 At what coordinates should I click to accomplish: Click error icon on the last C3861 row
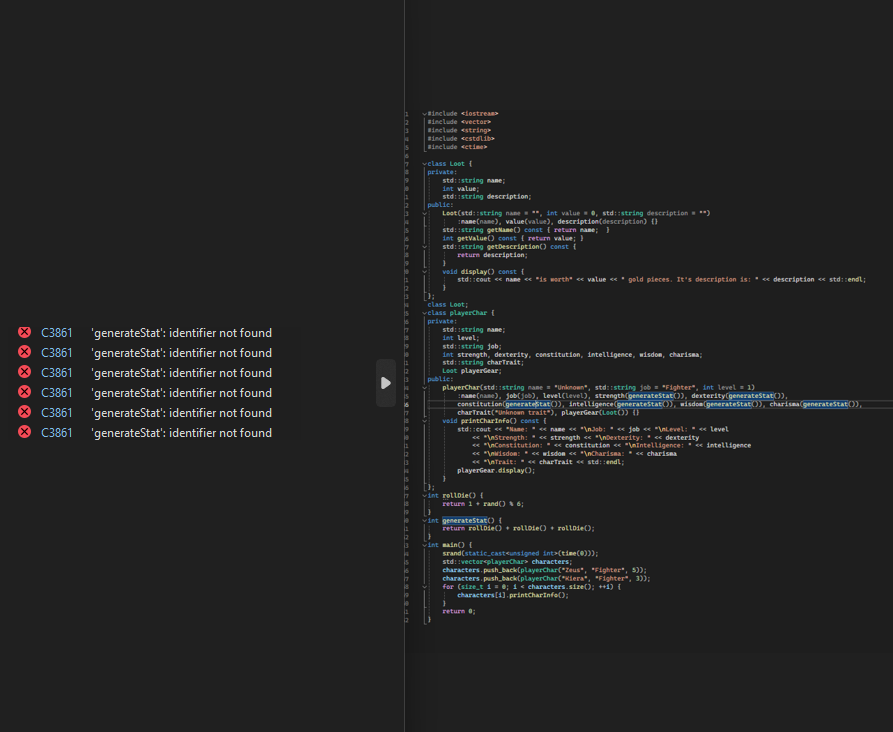tap(24, 432)
